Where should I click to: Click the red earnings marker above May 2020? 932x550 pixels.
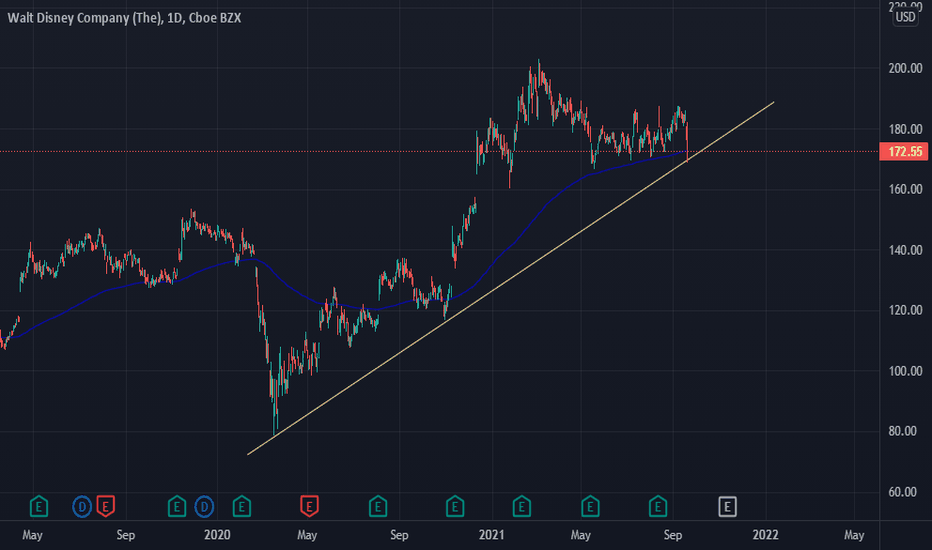pyautogui.click(x=309, y=507)
